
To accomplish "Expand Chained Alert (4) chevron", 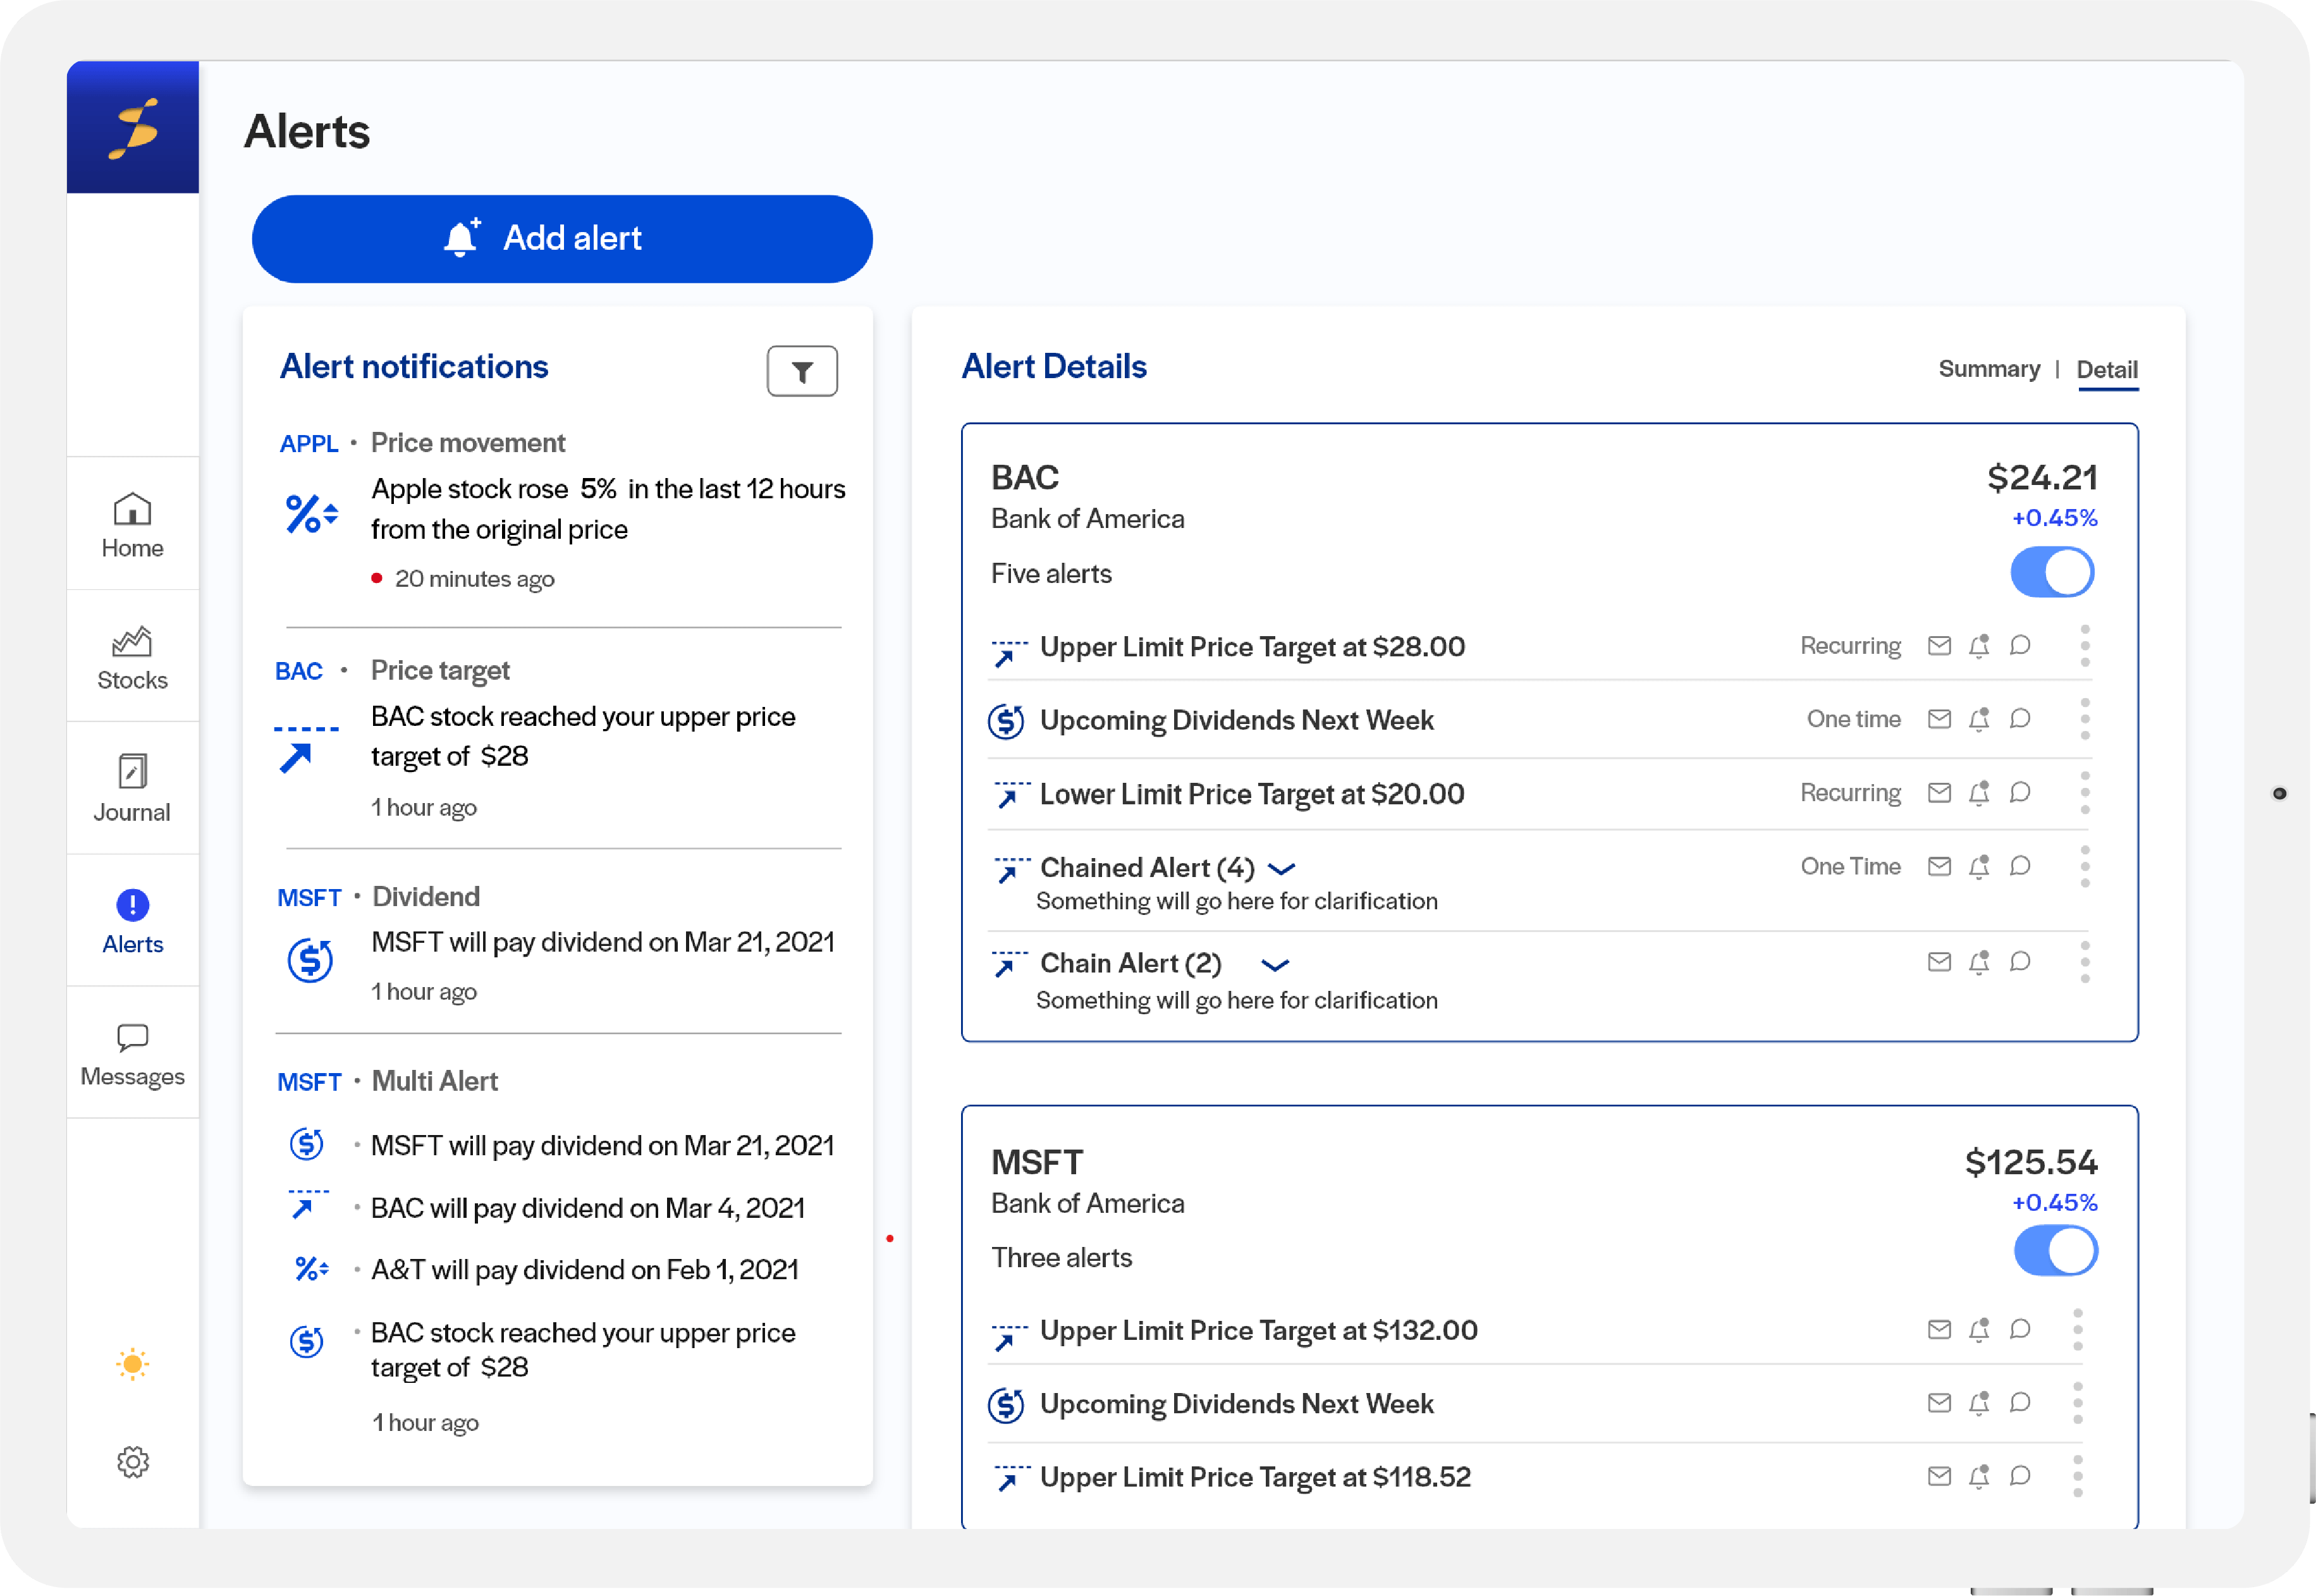I will 1281,868.
